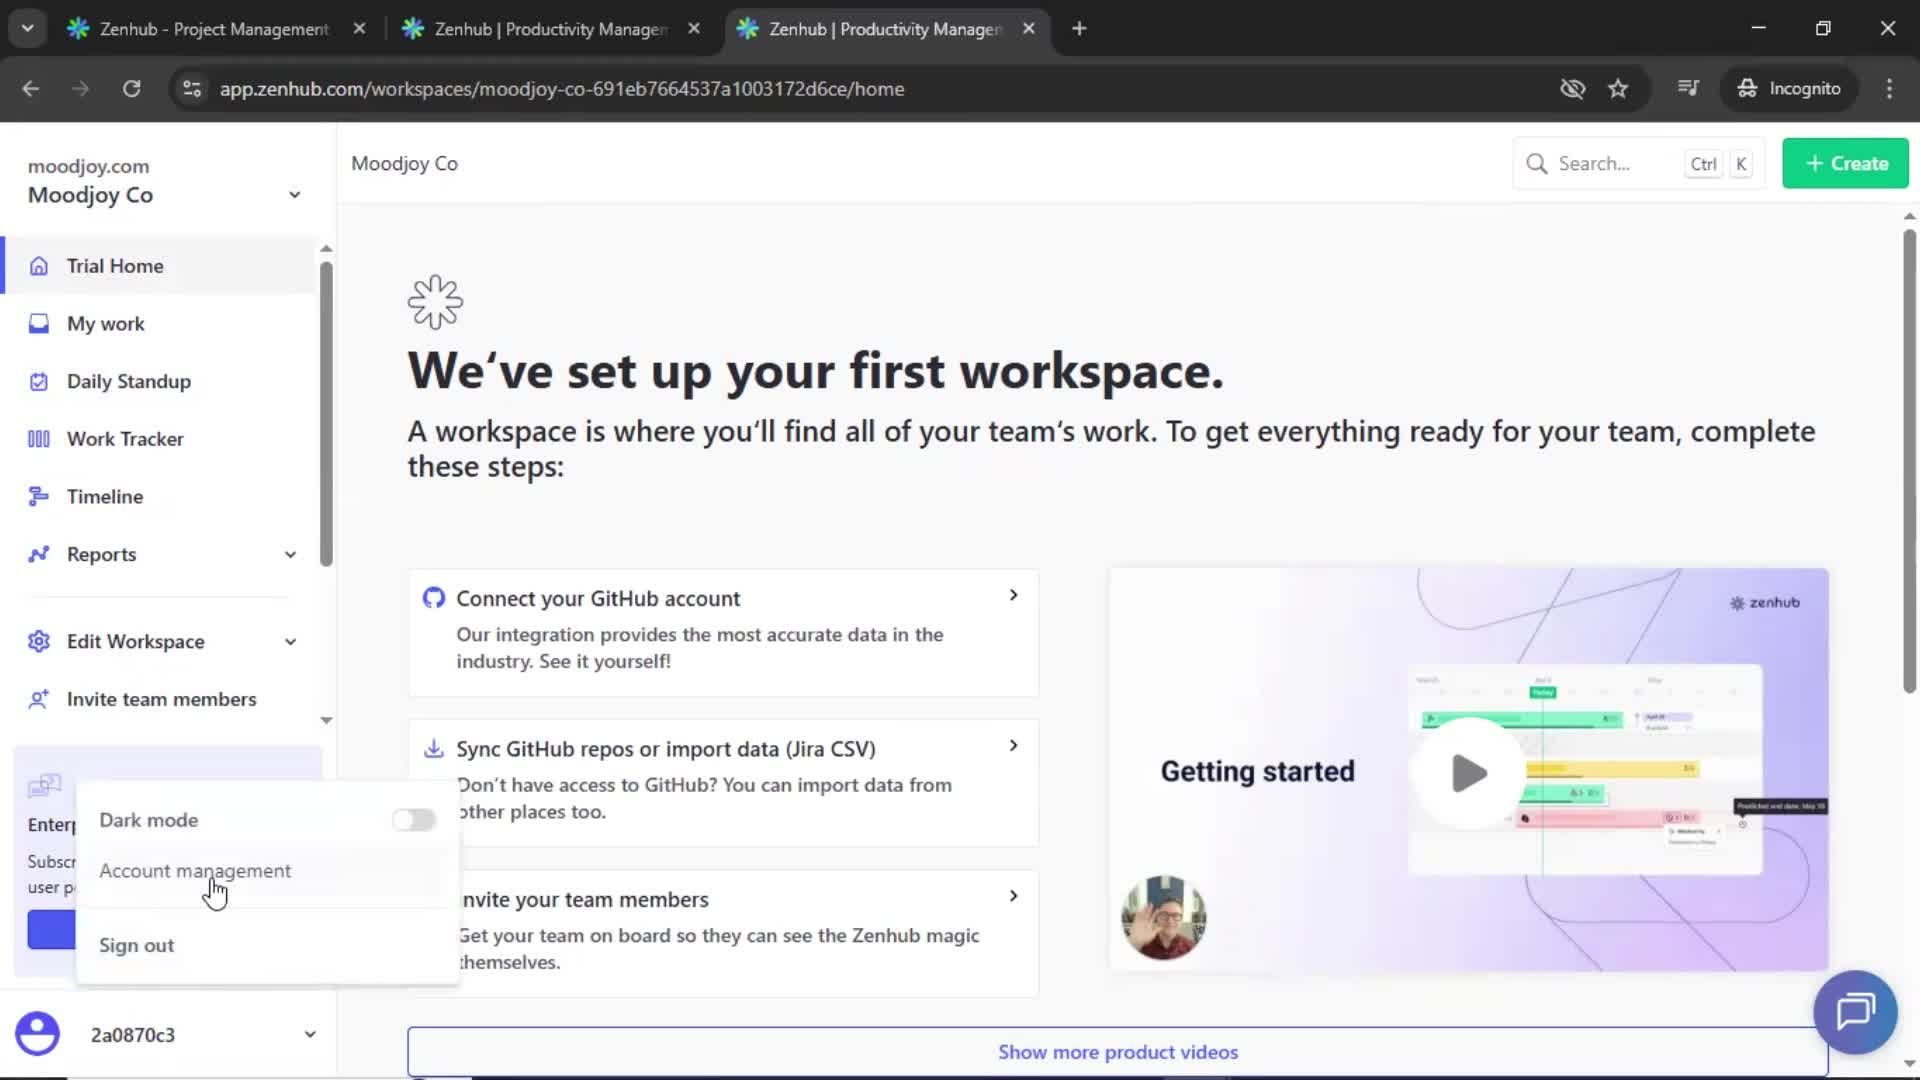1920x1080 pixels.
Task: Click the Create button
Action: pos(1844,163)
